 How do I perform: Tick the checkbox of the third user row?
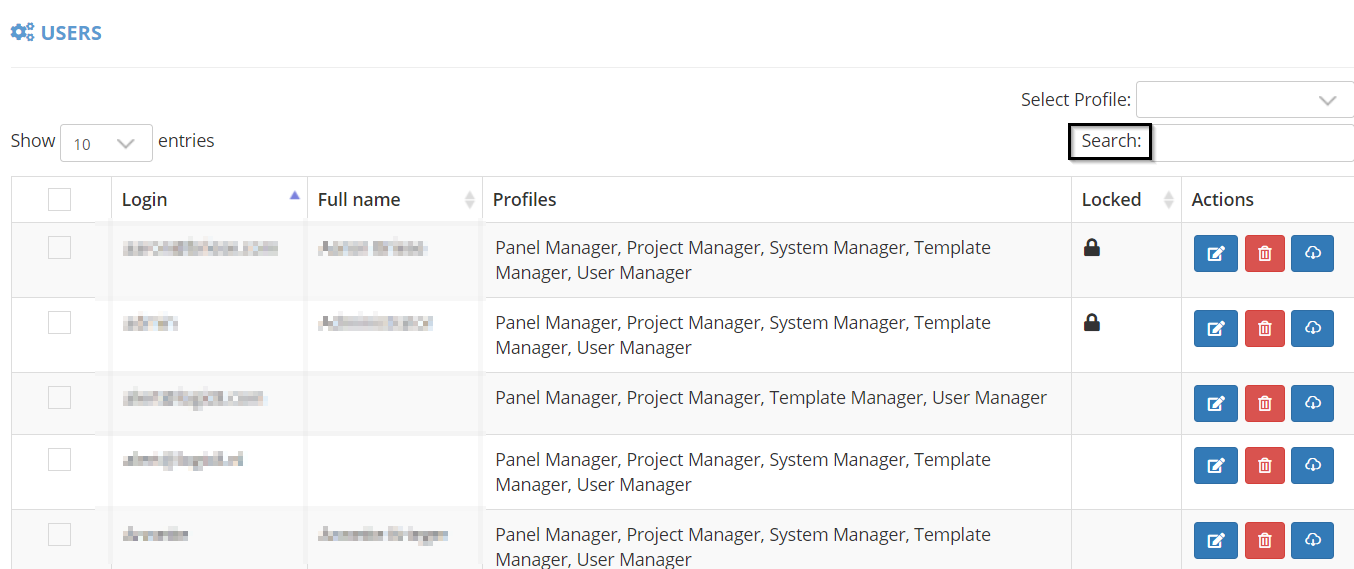click(60, 397)
